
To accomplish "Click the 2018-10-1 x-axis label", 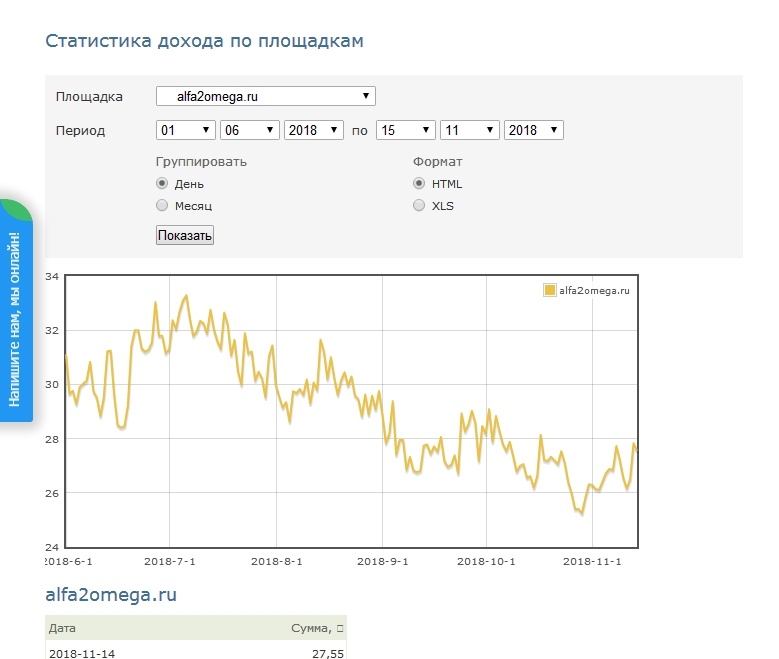I will pyautogui.click(x=486, y=562).
